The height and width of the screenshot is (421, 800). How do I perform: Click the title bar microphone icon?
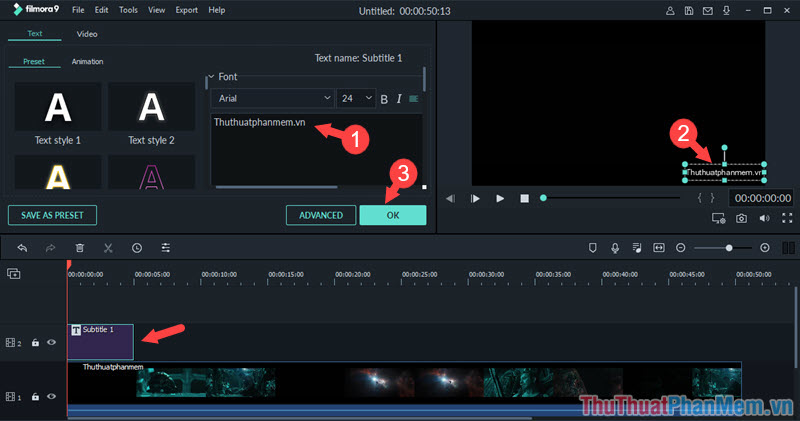727,11
